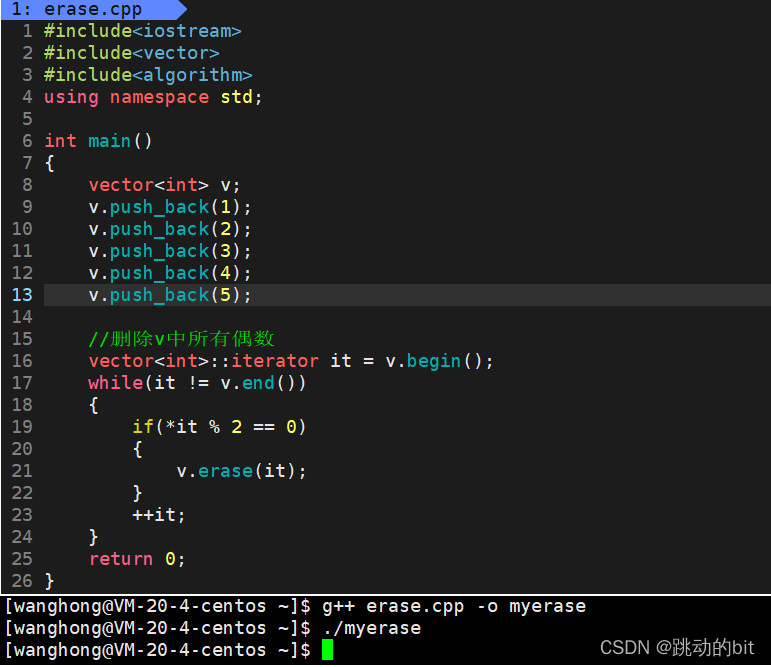Click the '++it;' statement
Image resolution: width=771 pixels, height=667 pixels.
(x=159, y=515)
